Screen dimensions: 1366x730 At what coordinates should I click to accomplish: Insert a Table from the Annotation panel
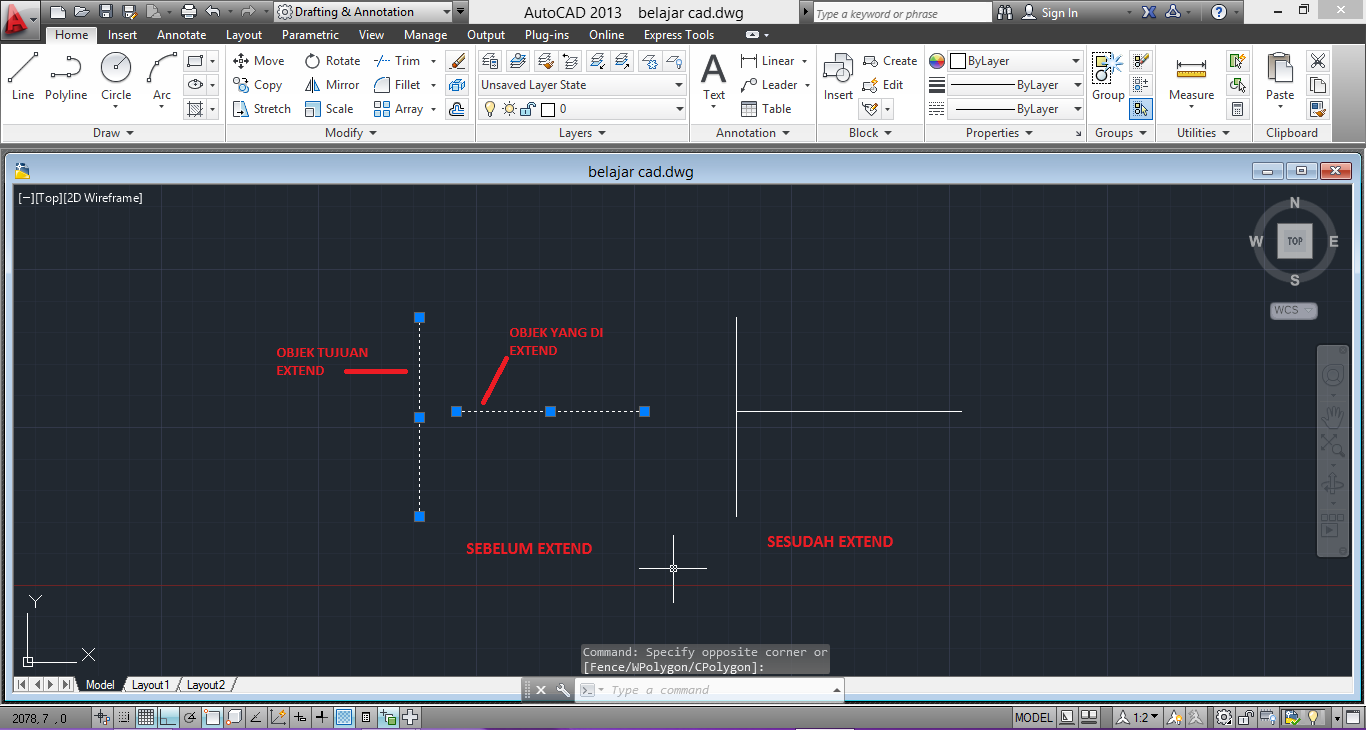click(771, 108)
